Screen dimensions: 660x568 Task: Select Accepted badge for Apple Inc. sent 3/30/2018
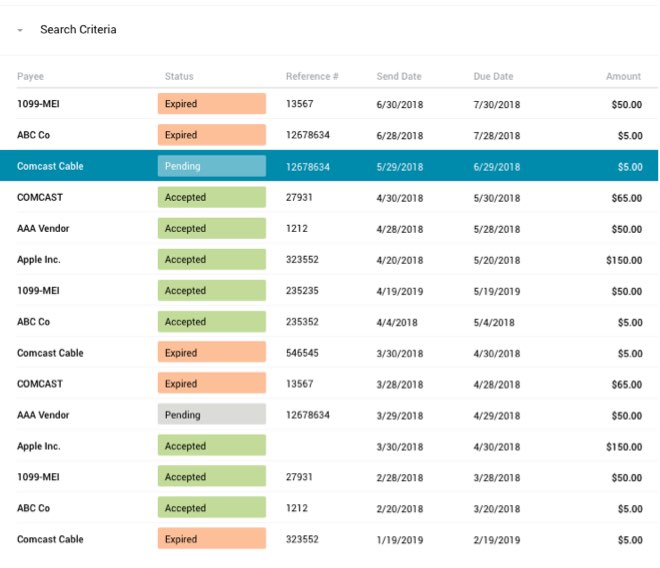click(x=212, y=446)
